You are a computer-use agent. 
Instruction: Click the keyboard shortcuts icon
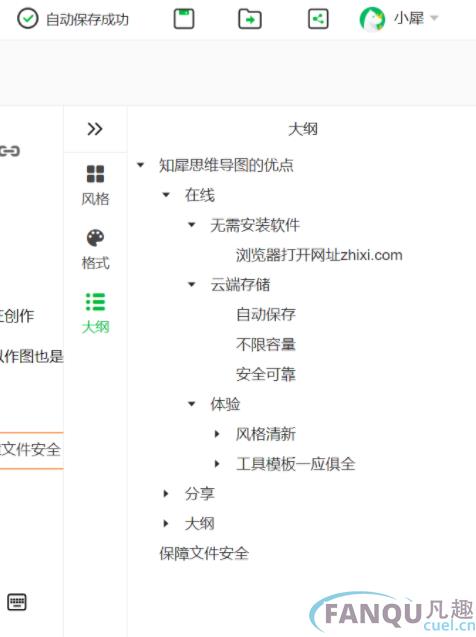click(17, 602)
